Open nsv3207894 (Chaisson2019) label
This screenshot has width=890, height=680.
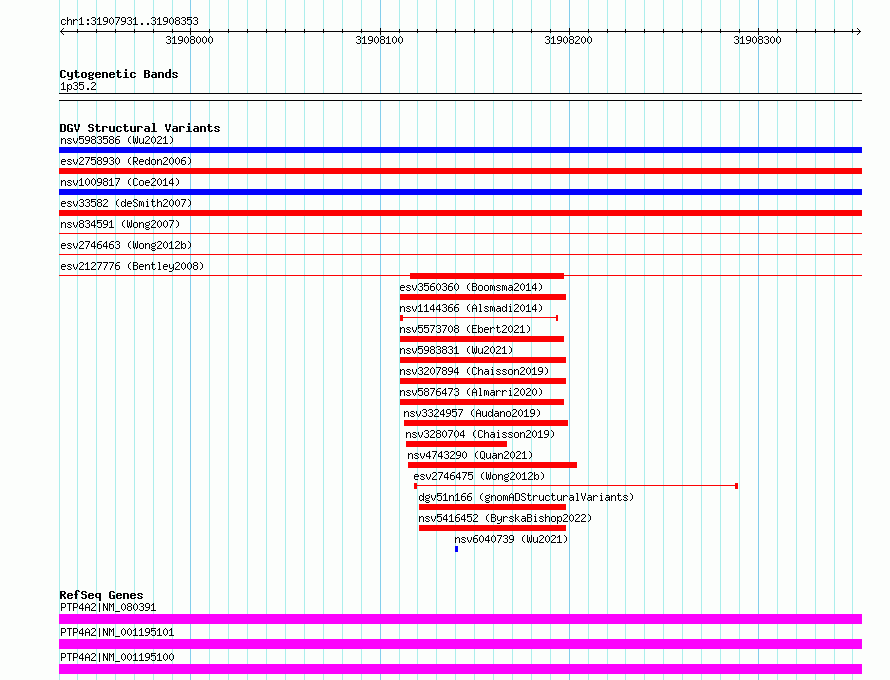[475, 371]
